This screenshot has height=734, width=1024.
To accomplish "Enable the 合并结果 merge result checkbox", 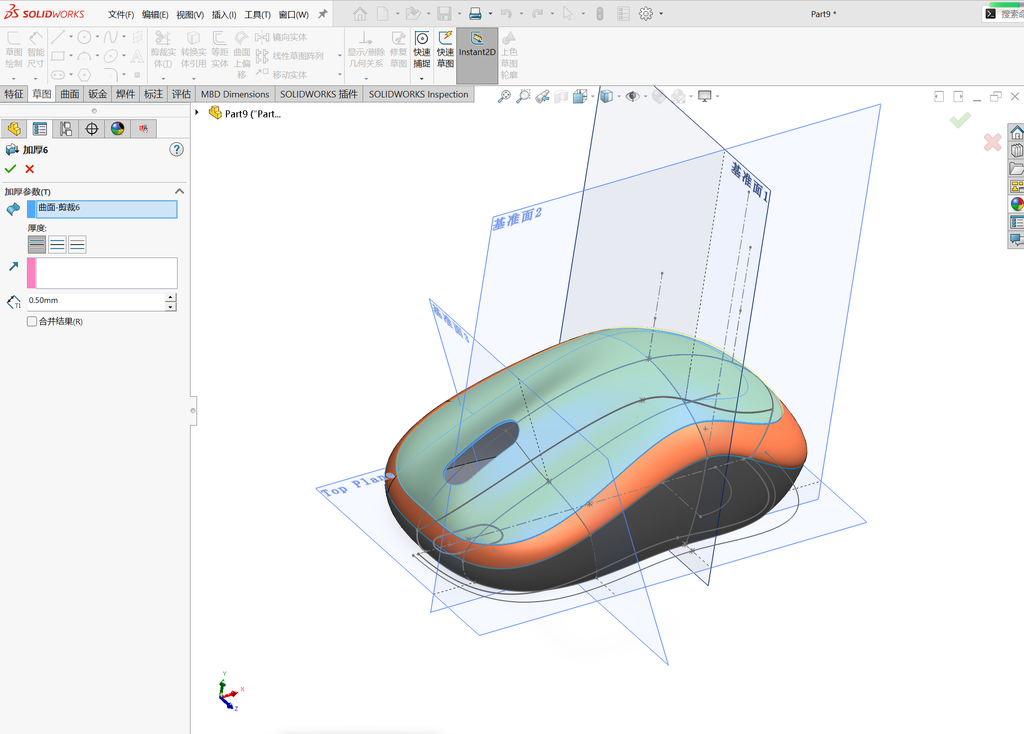I will [31, 321].
